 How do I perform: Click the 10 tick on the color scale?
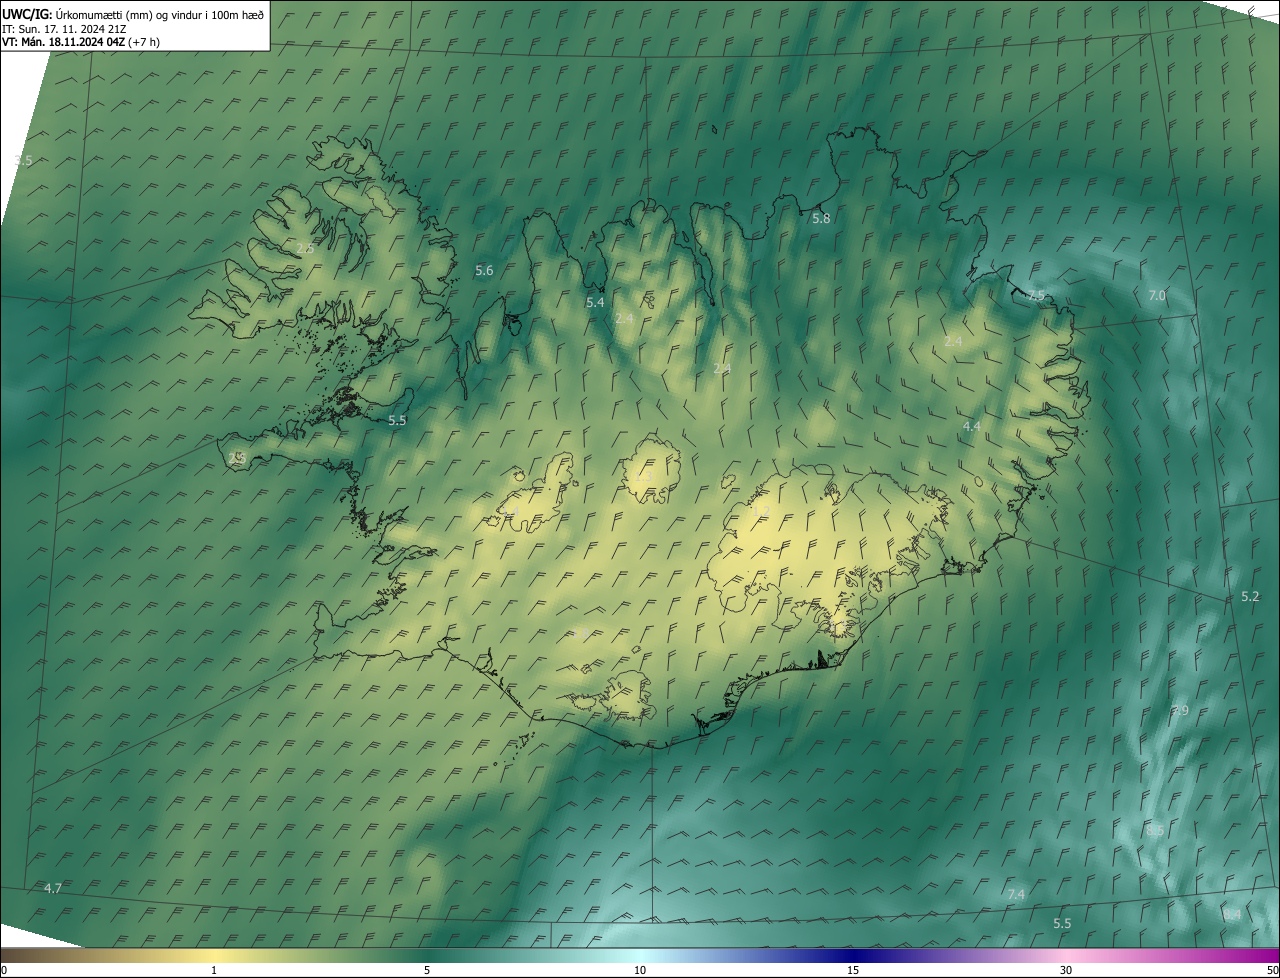tap(640, 970)
